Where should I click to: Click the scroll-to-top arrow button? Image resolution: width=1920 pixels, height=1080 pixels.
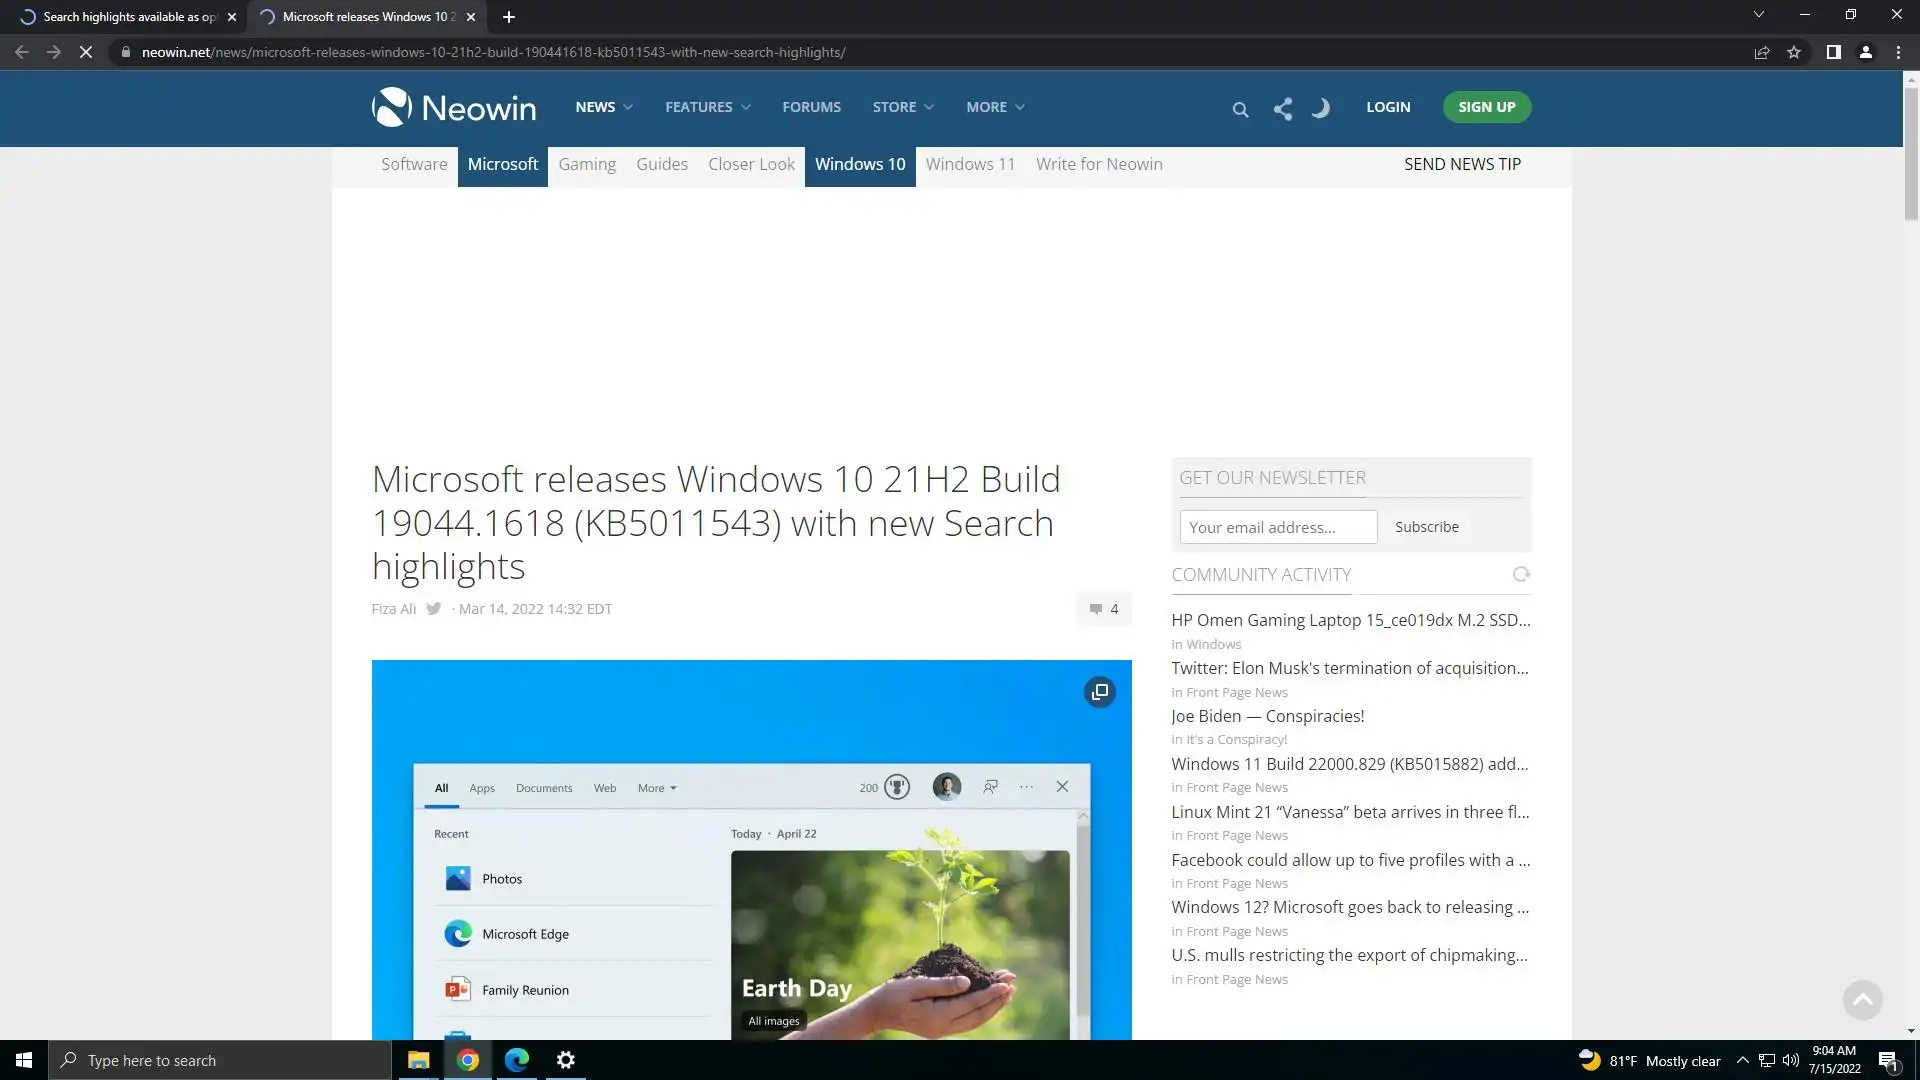click(x=1862, y=999)
